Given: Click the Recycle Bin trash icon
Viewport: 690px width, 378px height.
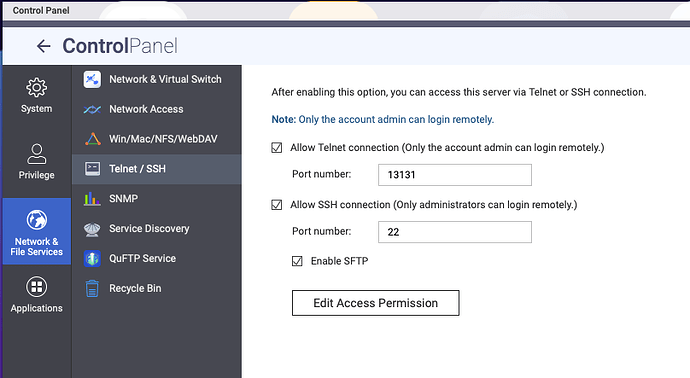Looking at the screenshot, I should [x=92, y=289].
